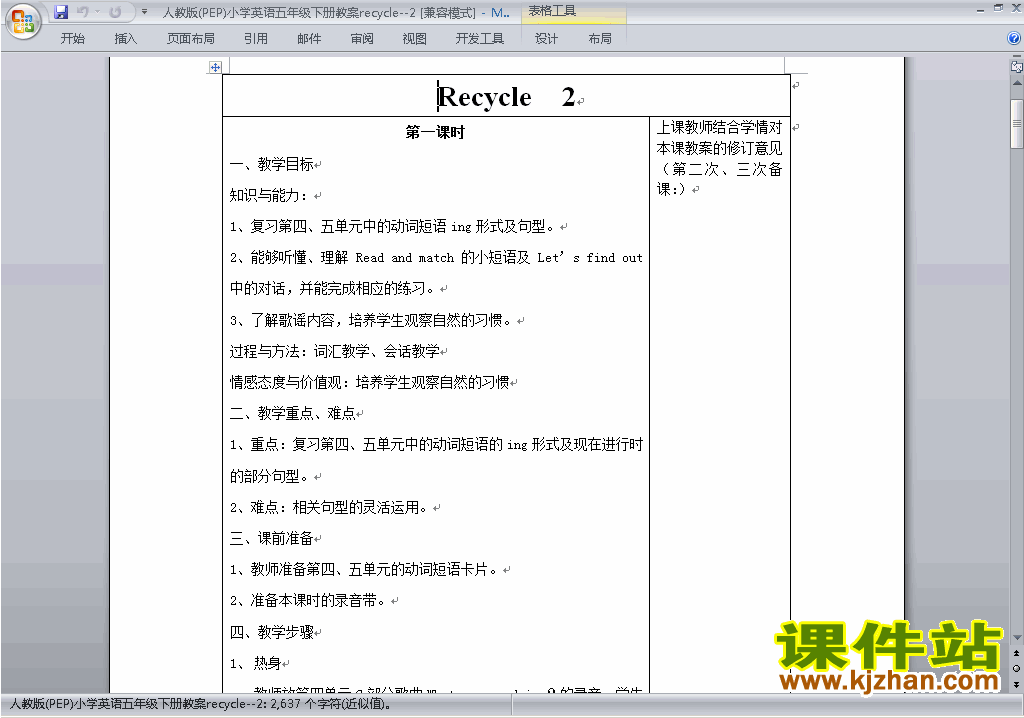
Task: Open the 开发工具 ribbon tab
Action: (x=480, y=39)
